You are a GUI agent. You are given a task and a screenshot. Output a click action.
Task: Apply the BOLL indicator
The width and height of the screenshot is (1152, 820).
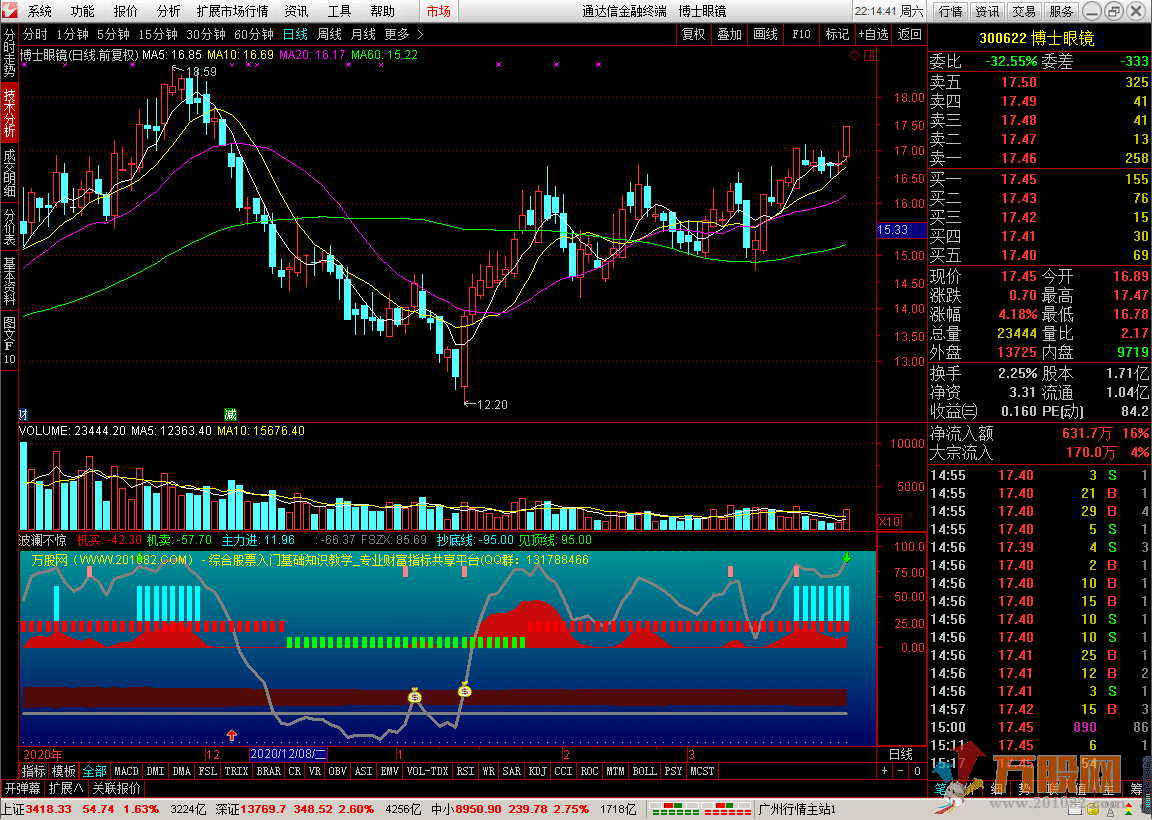[644, 772]
